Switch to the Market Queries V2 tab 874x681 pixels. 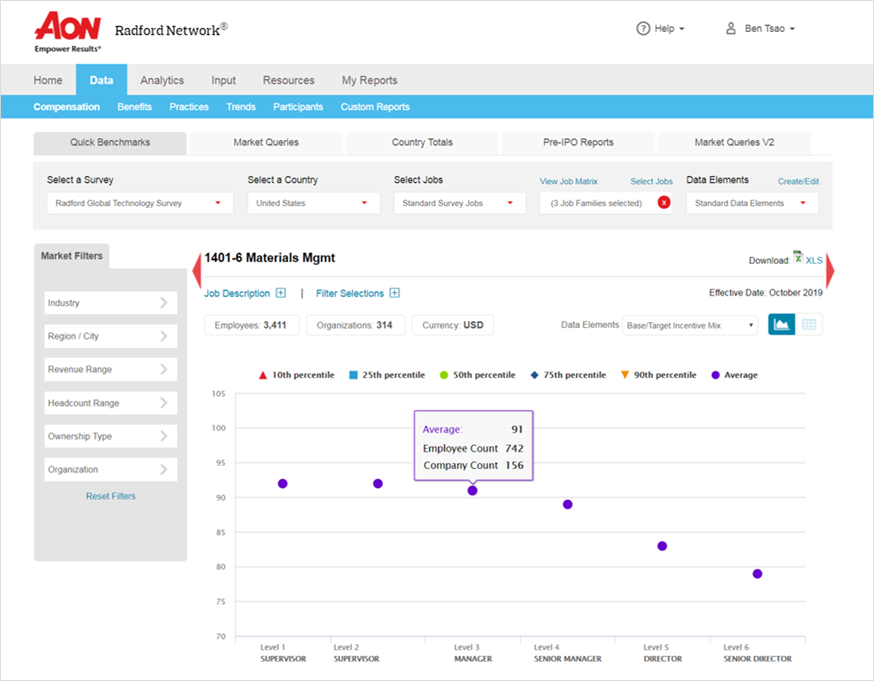(x=734, y=143)
